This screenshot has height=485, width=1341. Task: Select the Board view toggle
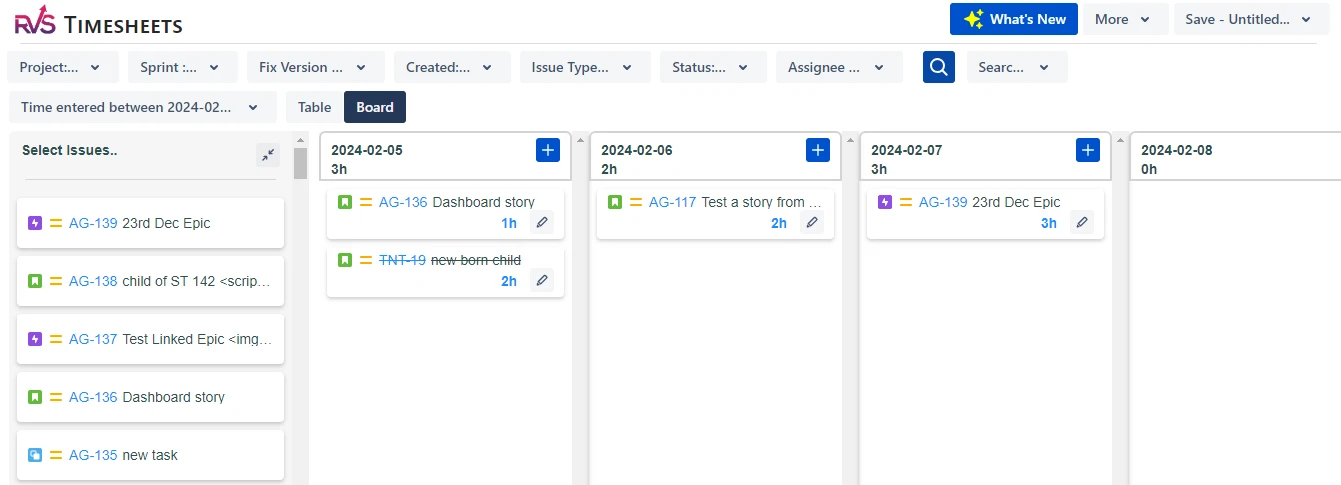(x=375, y=107)
